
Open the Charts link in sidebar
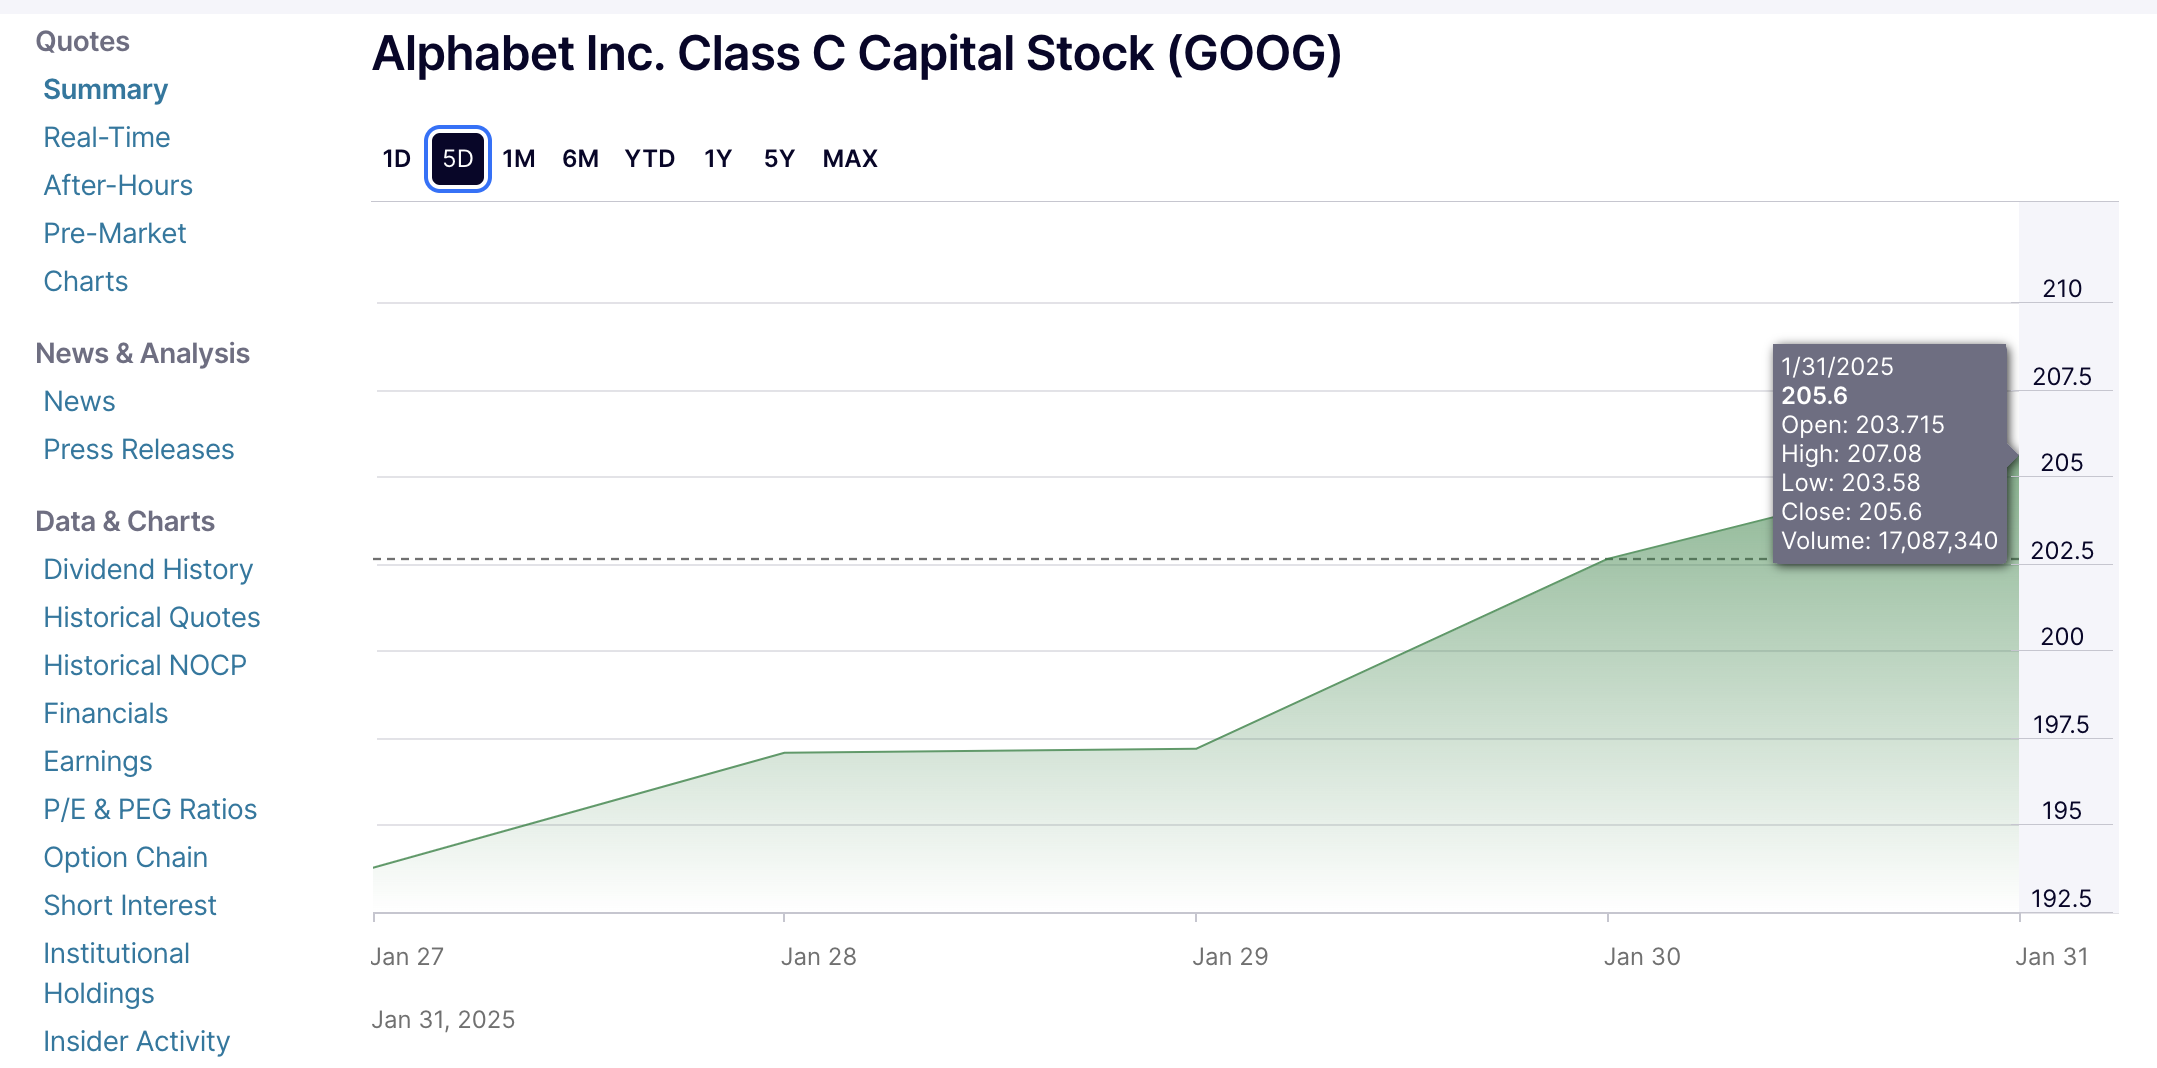86,281
